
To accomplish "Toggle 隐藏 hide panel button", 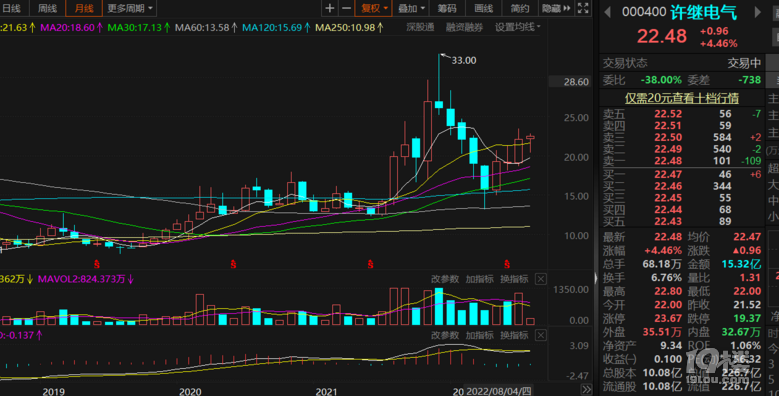I will click(555, 8).
